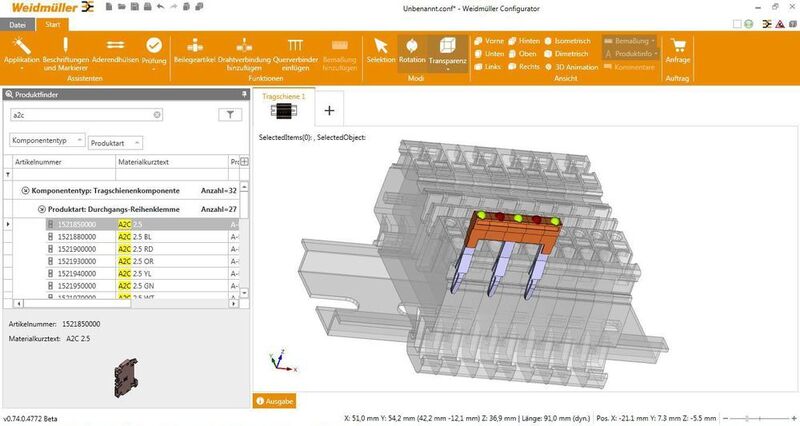The height and width of the screenshot is (426, 800).
Task: Open the Produktart dropdown
Action: pyautogui.click(x=116, y=142)
